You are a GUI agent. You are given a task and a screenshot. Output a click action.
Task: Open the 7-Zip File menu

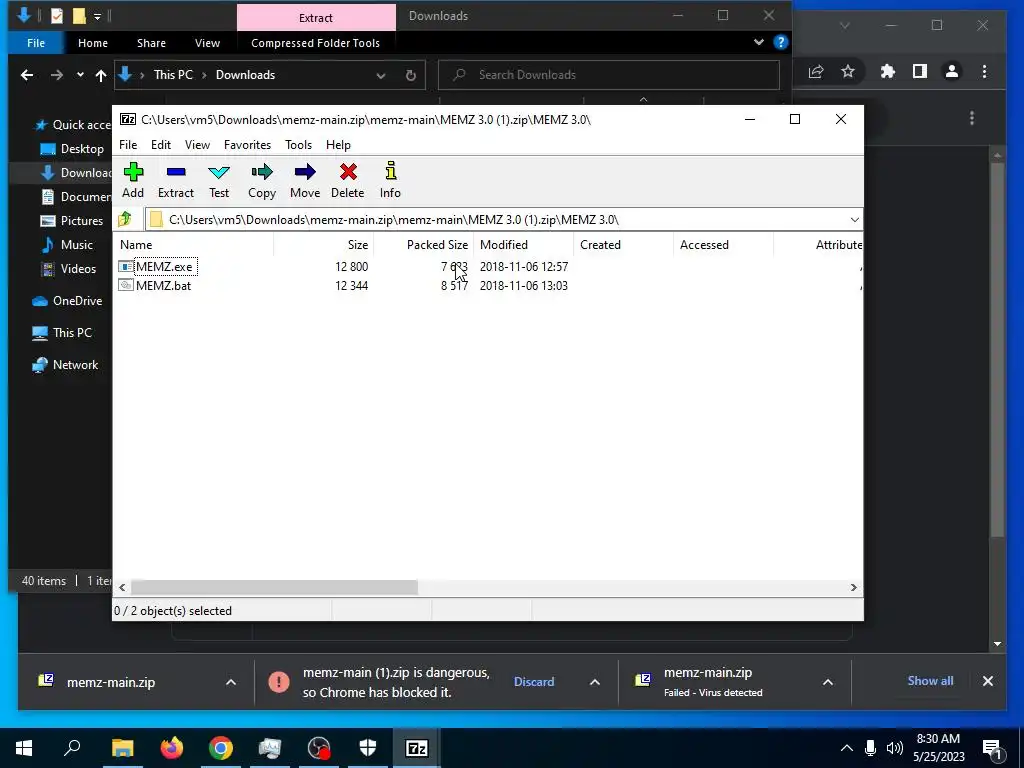(x=128, y=145)
